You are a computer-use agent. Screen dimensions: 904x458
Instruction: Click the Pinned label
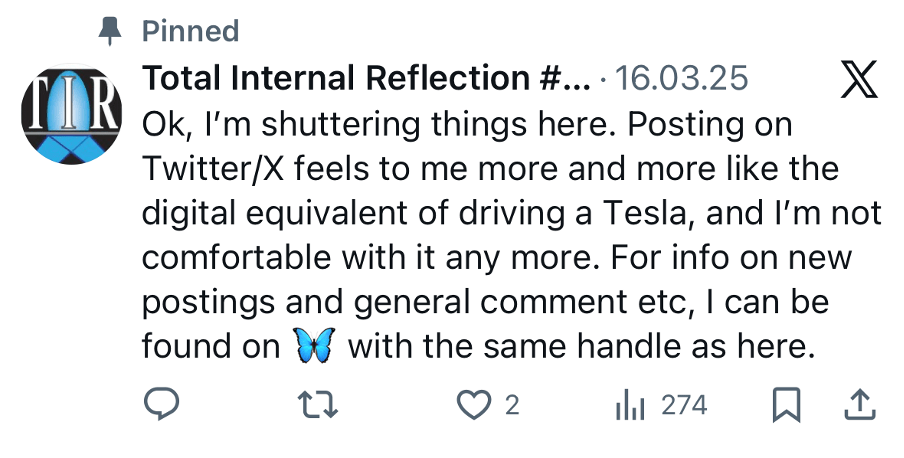(x=191, y=31)
